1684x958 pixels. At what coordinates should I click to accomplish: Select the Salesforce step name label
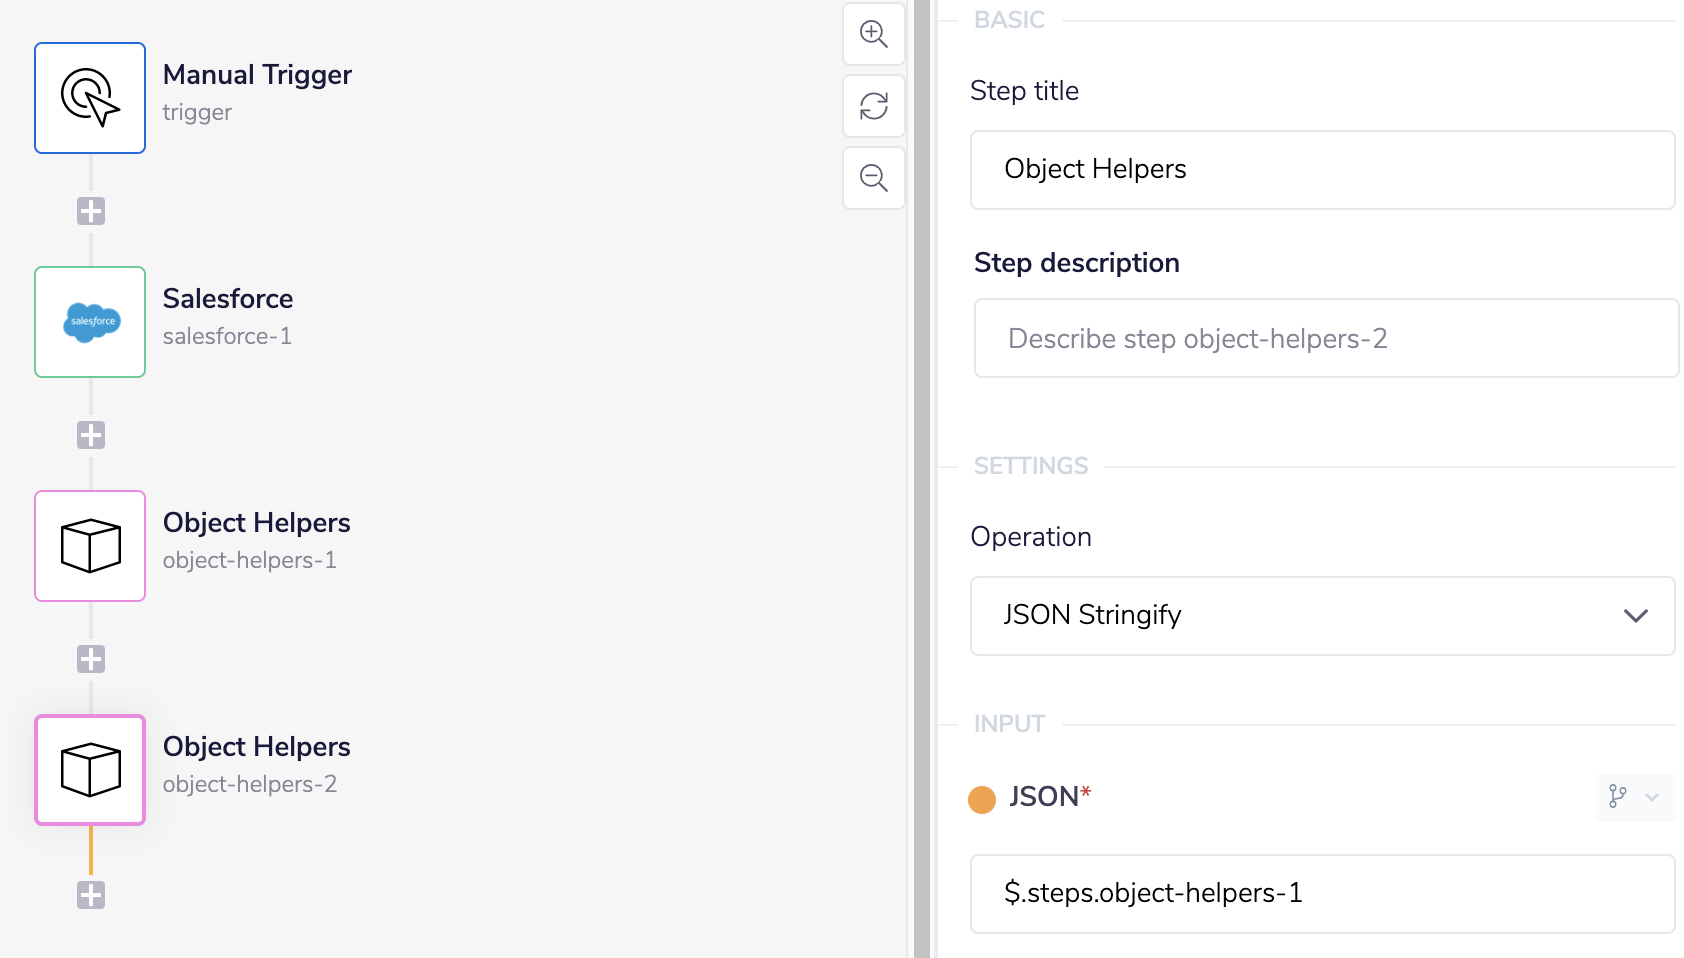[x=227, y=298]
